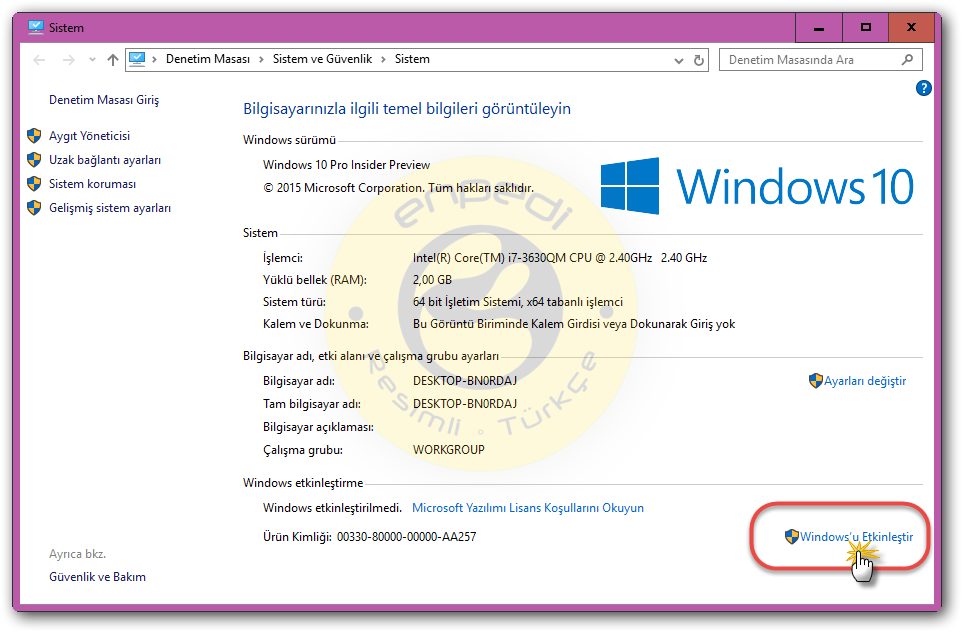Screen dimensions: 962x632
Task: Open address bar history dropdown
Action: (x=679, y=60)
